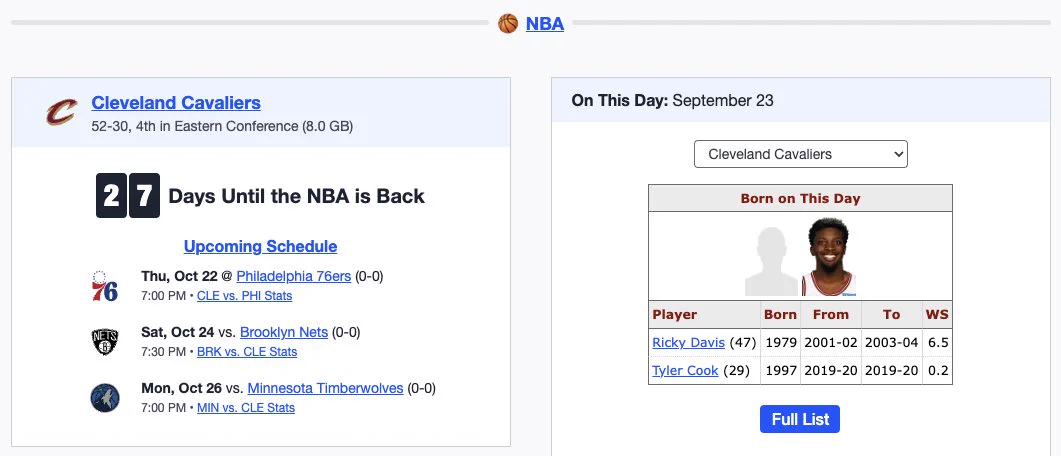Image resolution: width=1061 pixels, height=456 pixels.
Task: View MIN vs. CLE Stats
Action: coord(246,408)
